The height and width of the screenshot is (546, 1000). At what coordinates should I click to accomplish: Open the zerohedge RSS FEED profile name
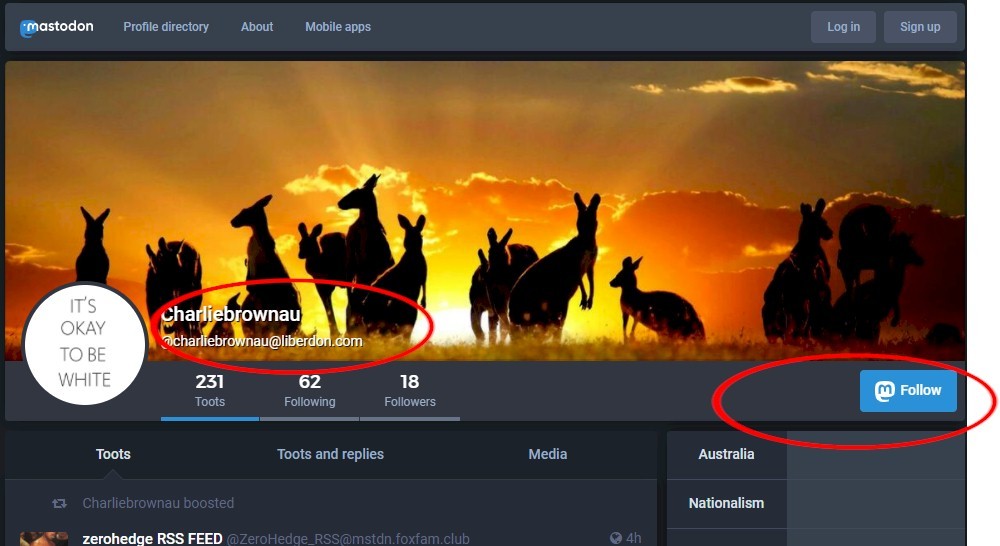click(x=152, y=538)
